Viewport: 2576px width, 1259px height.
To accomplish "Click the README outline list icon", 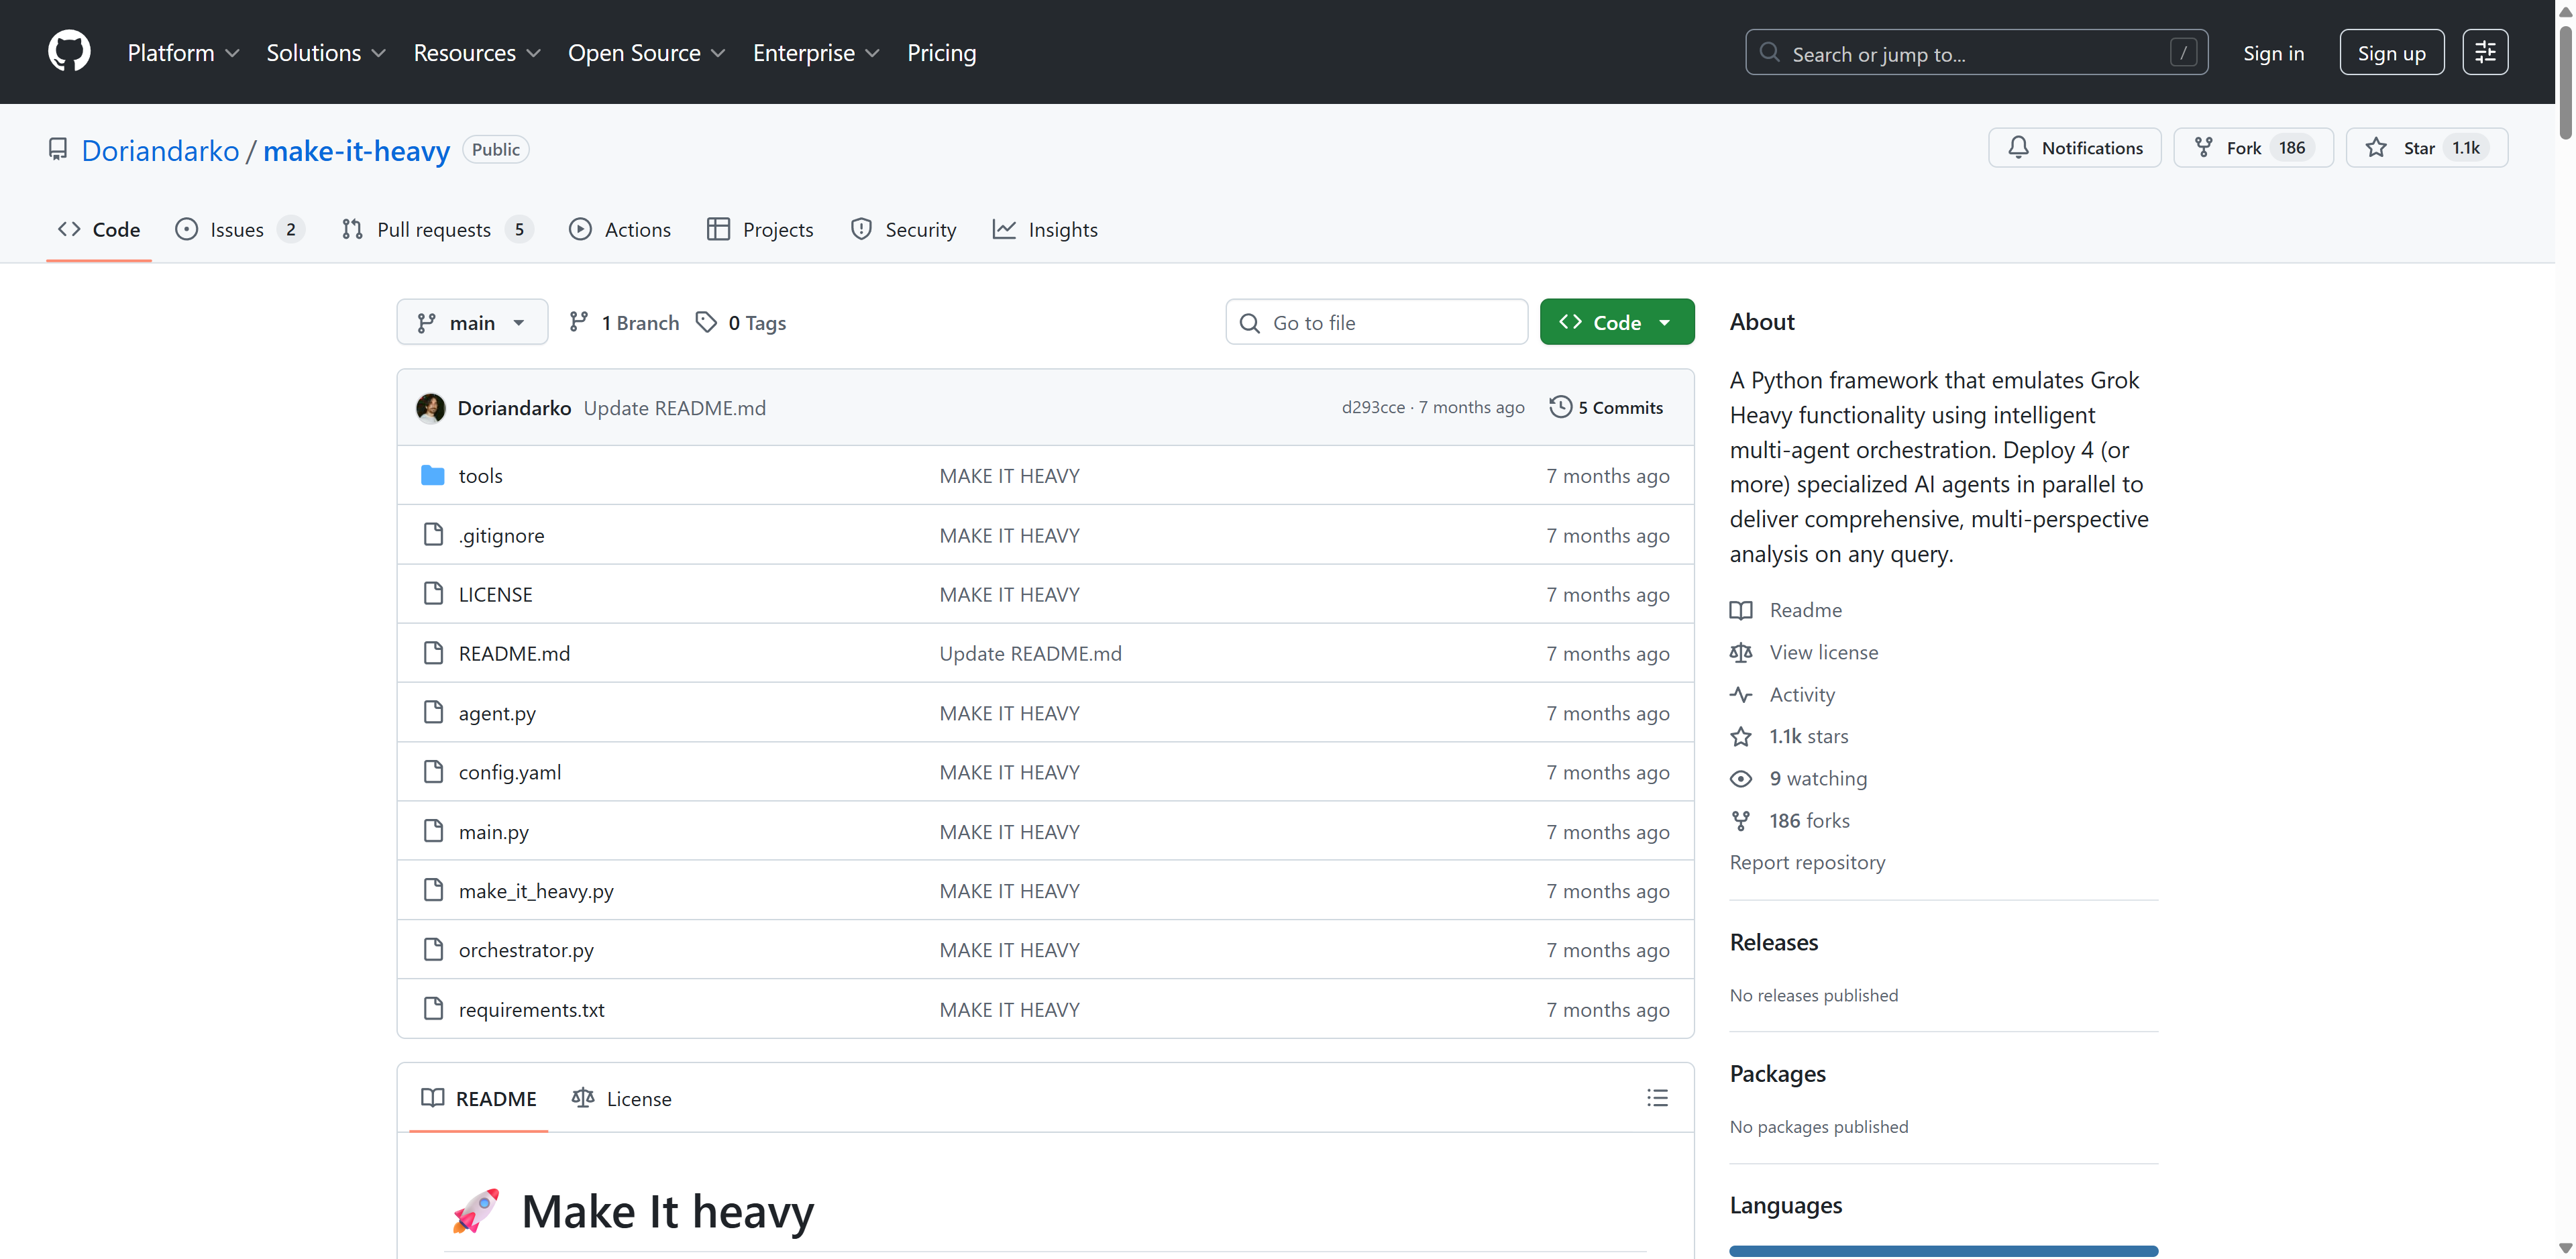I will pos(1657,1098).
